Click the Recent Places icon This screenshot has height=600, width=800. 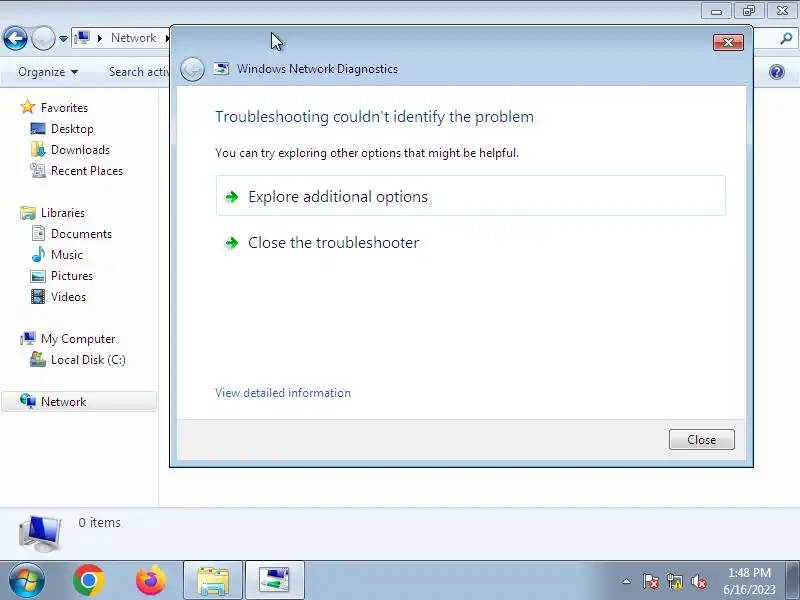pos(38,170)
